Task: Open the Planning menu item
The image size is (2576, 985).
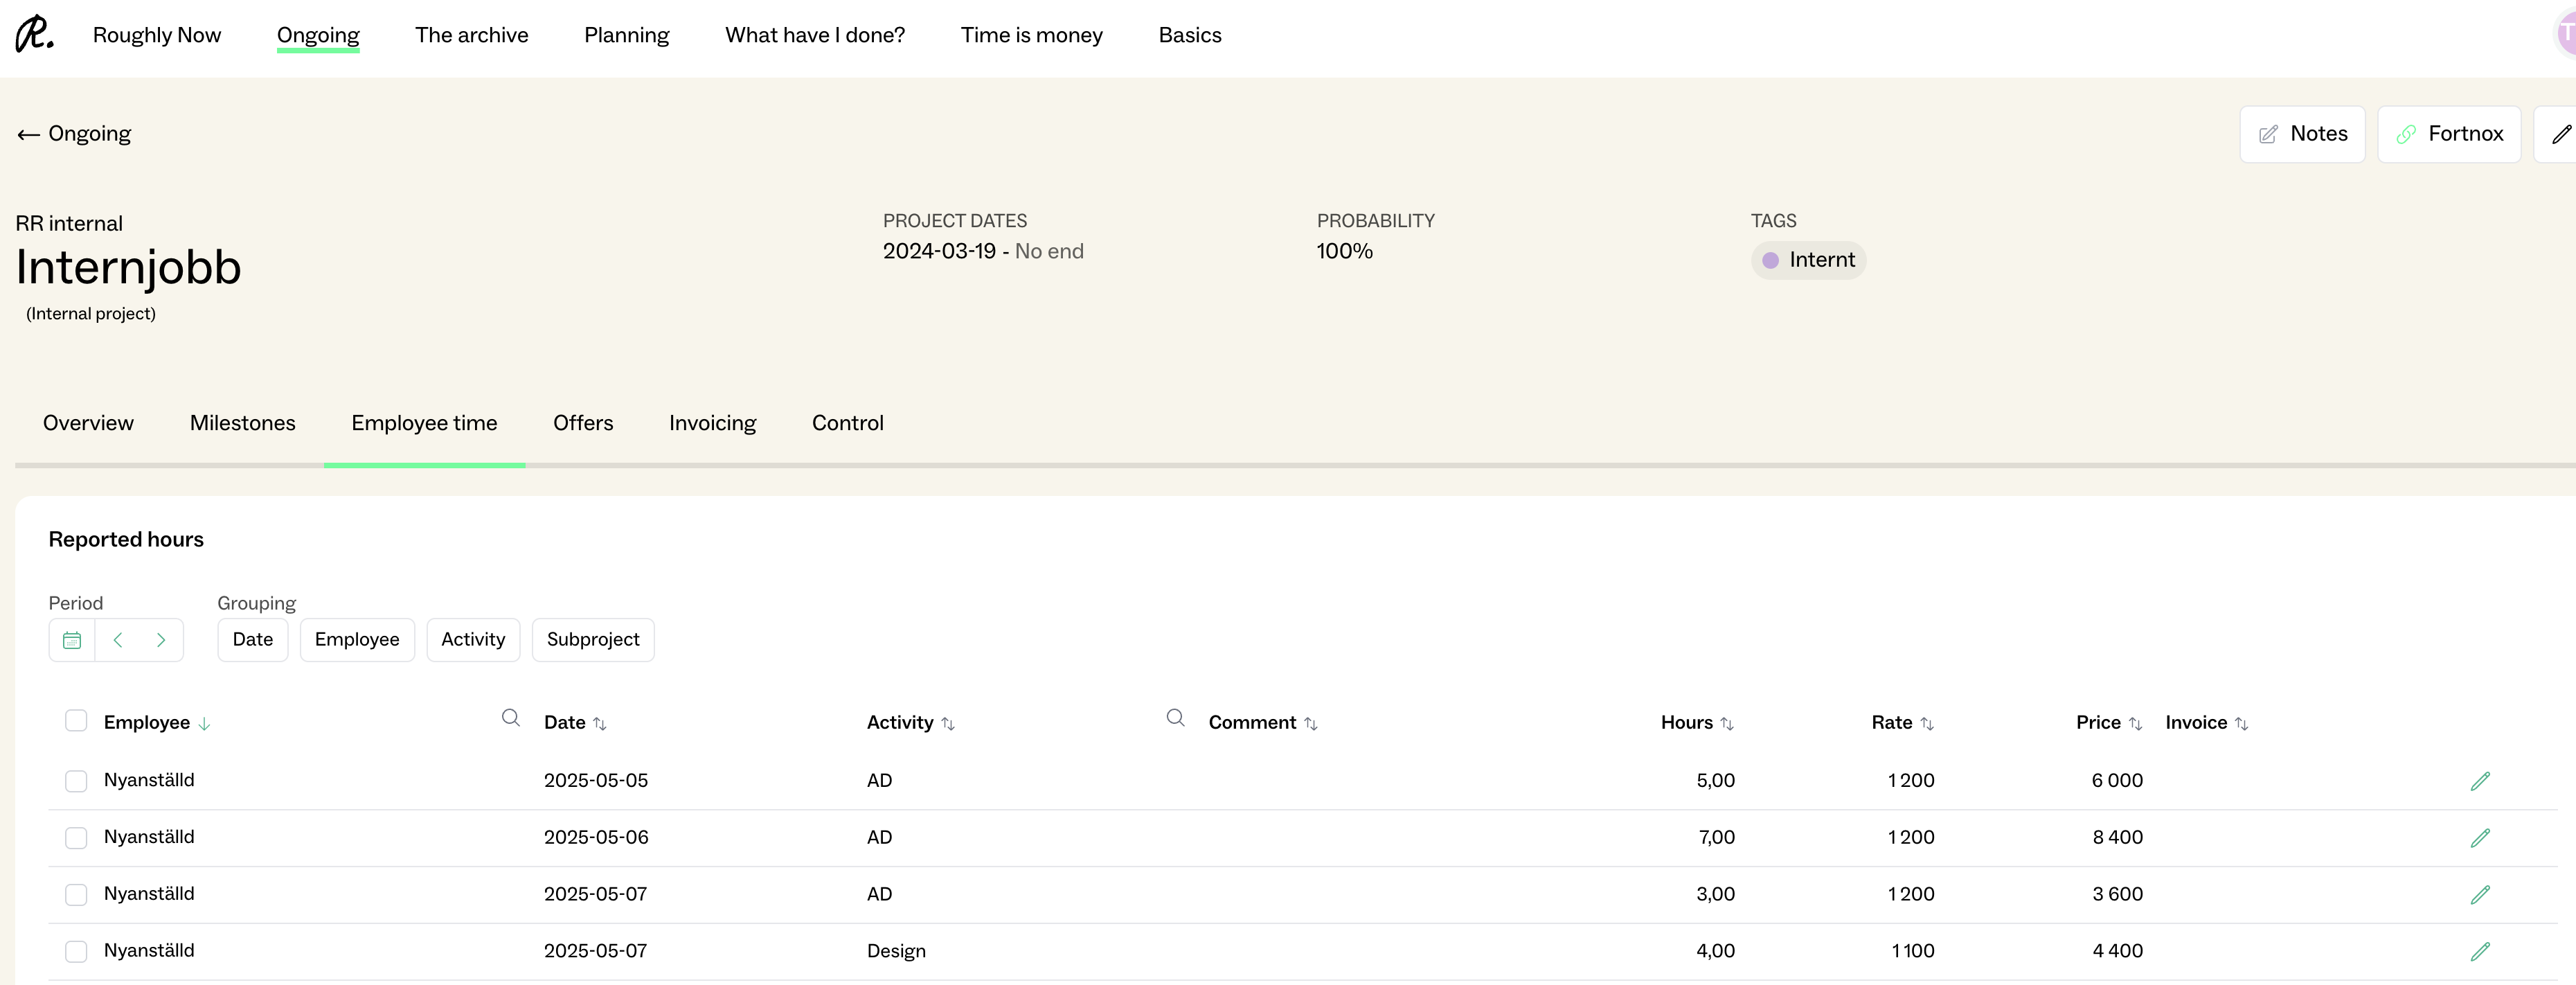Action: (x=626, y=35)
